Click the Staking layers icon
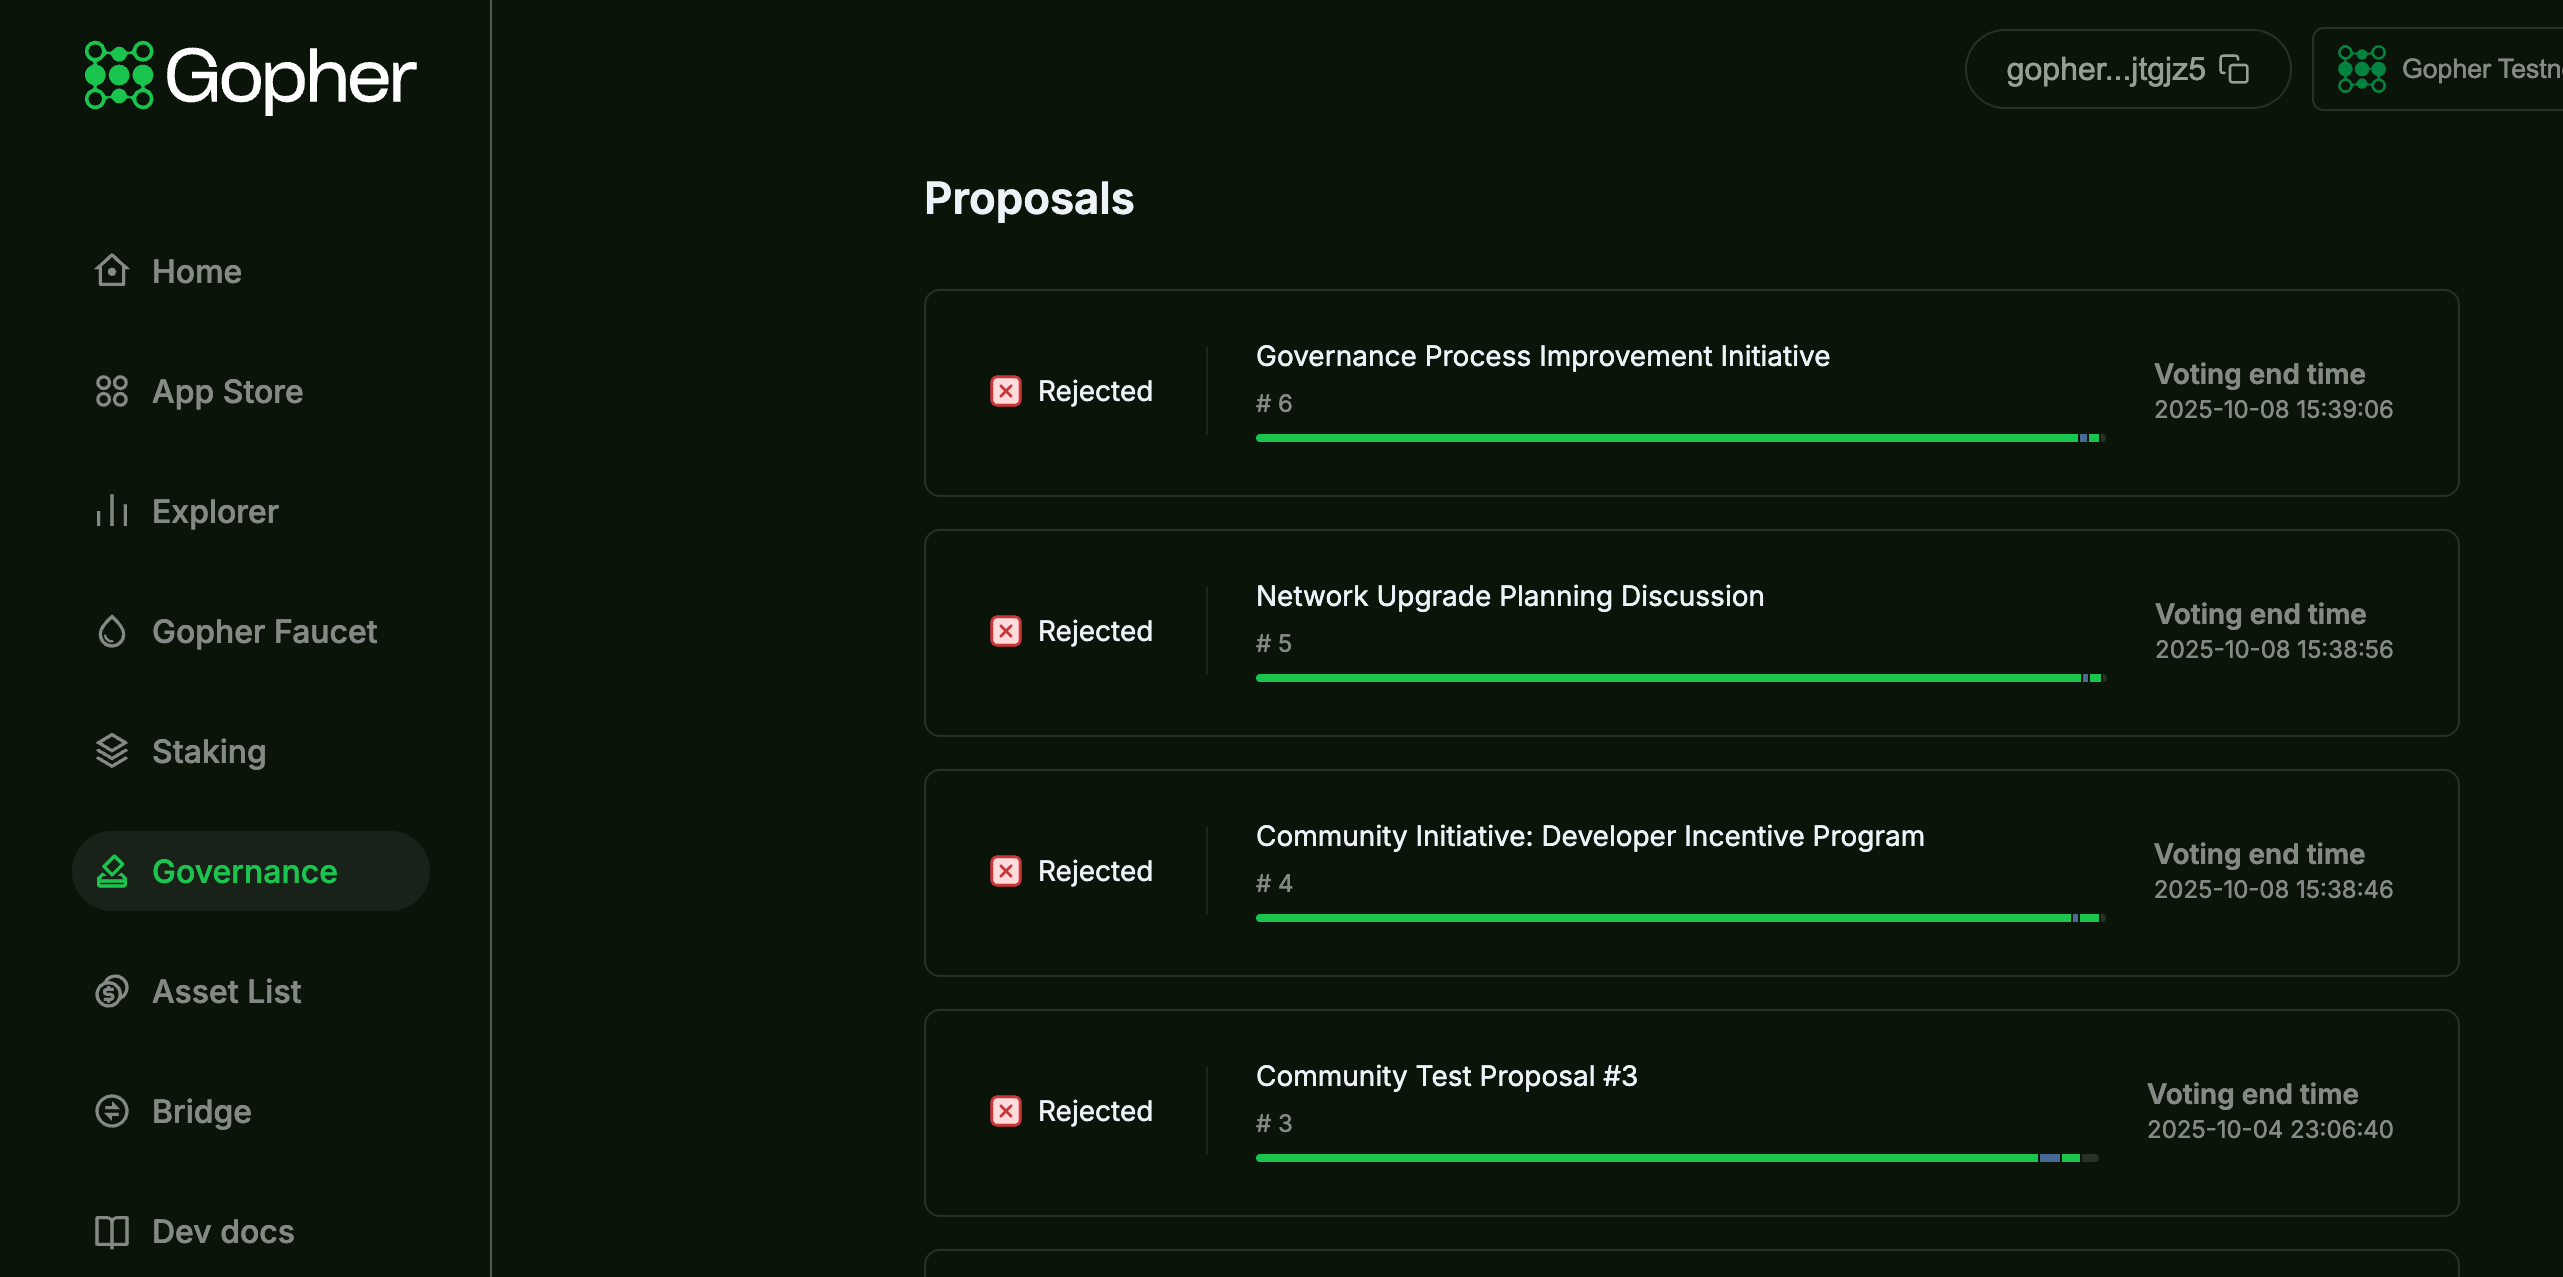This screenshot has height=1277, width=2563. coord(112,751)
